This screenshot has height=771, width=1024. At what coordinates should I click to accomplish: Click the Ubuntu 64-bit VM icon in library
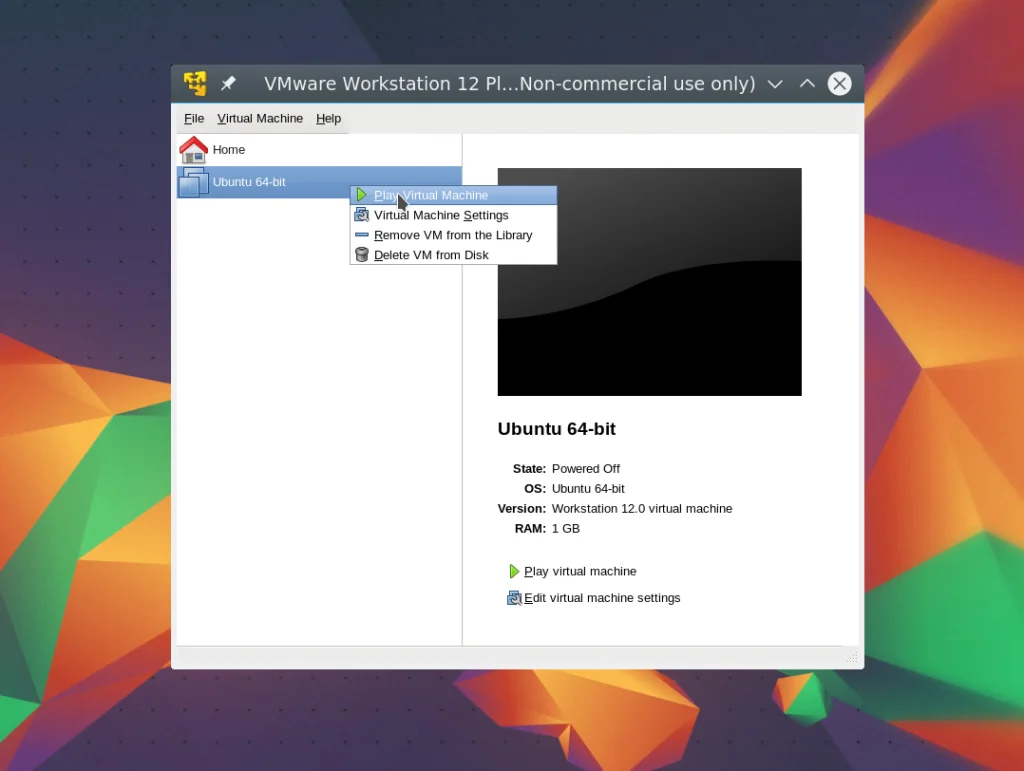pos(193,182)
